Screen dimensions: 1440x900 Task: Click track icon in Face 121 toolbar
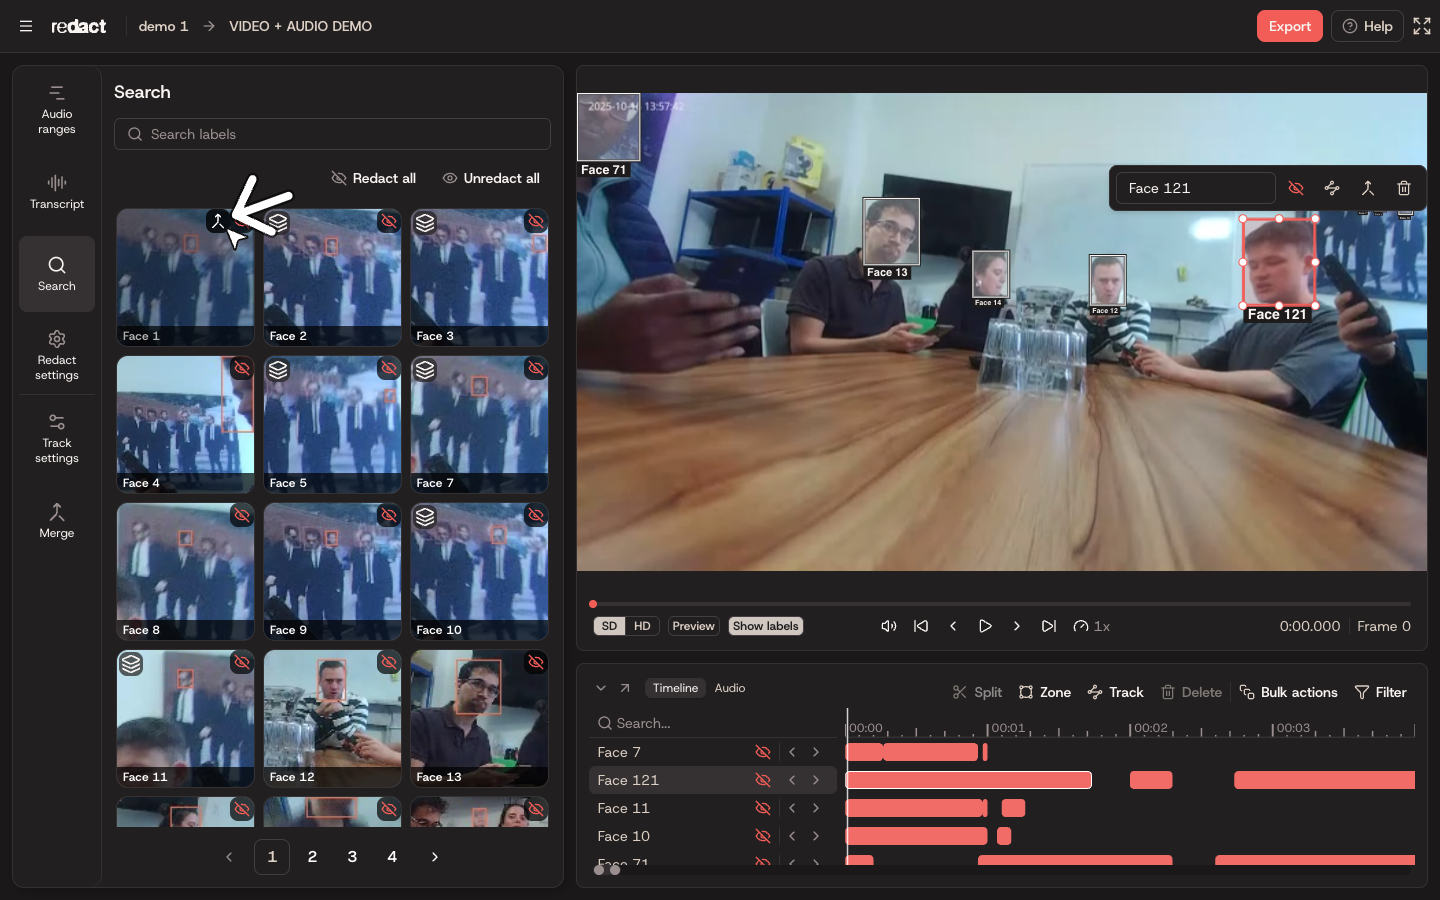pyautogui.click(x=1332, y=188)
